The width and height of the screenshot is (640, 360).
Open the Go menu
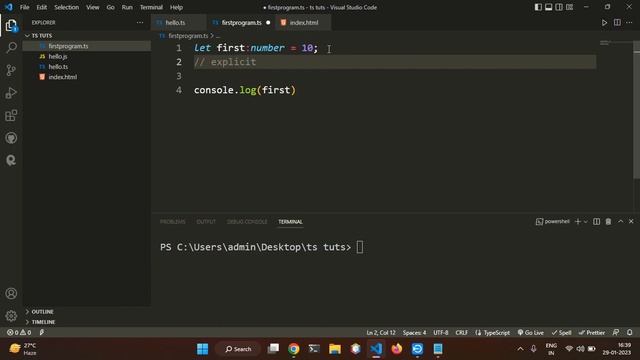coord(111,7)
